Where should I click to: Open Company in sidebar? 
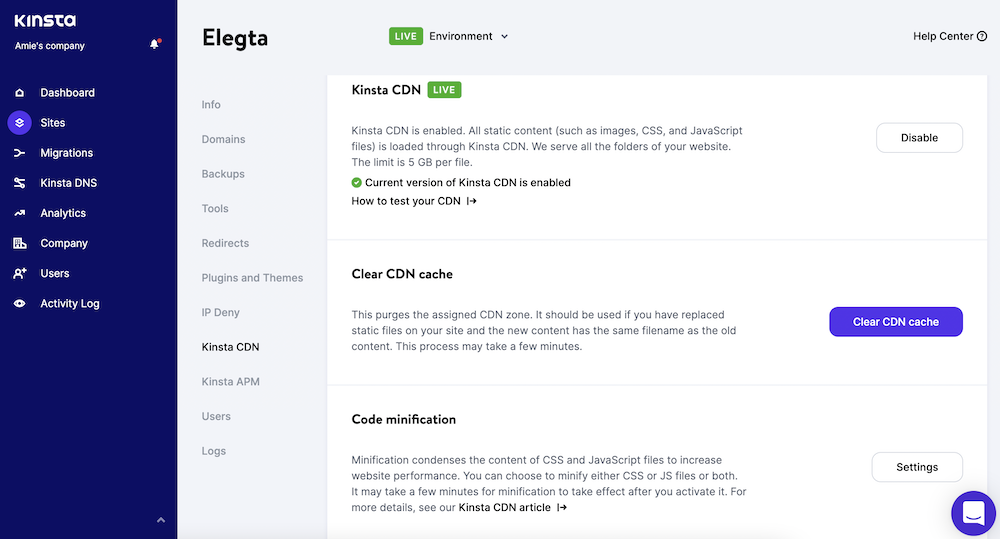click(x=64, y=243)
